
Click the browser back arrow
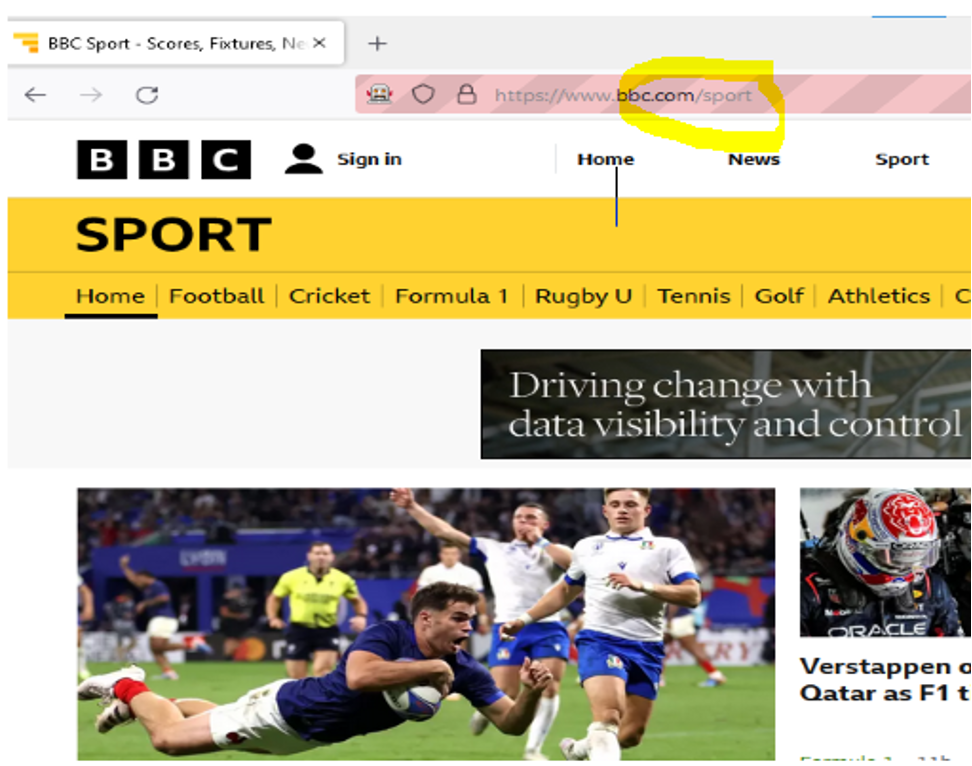(36, 95)
